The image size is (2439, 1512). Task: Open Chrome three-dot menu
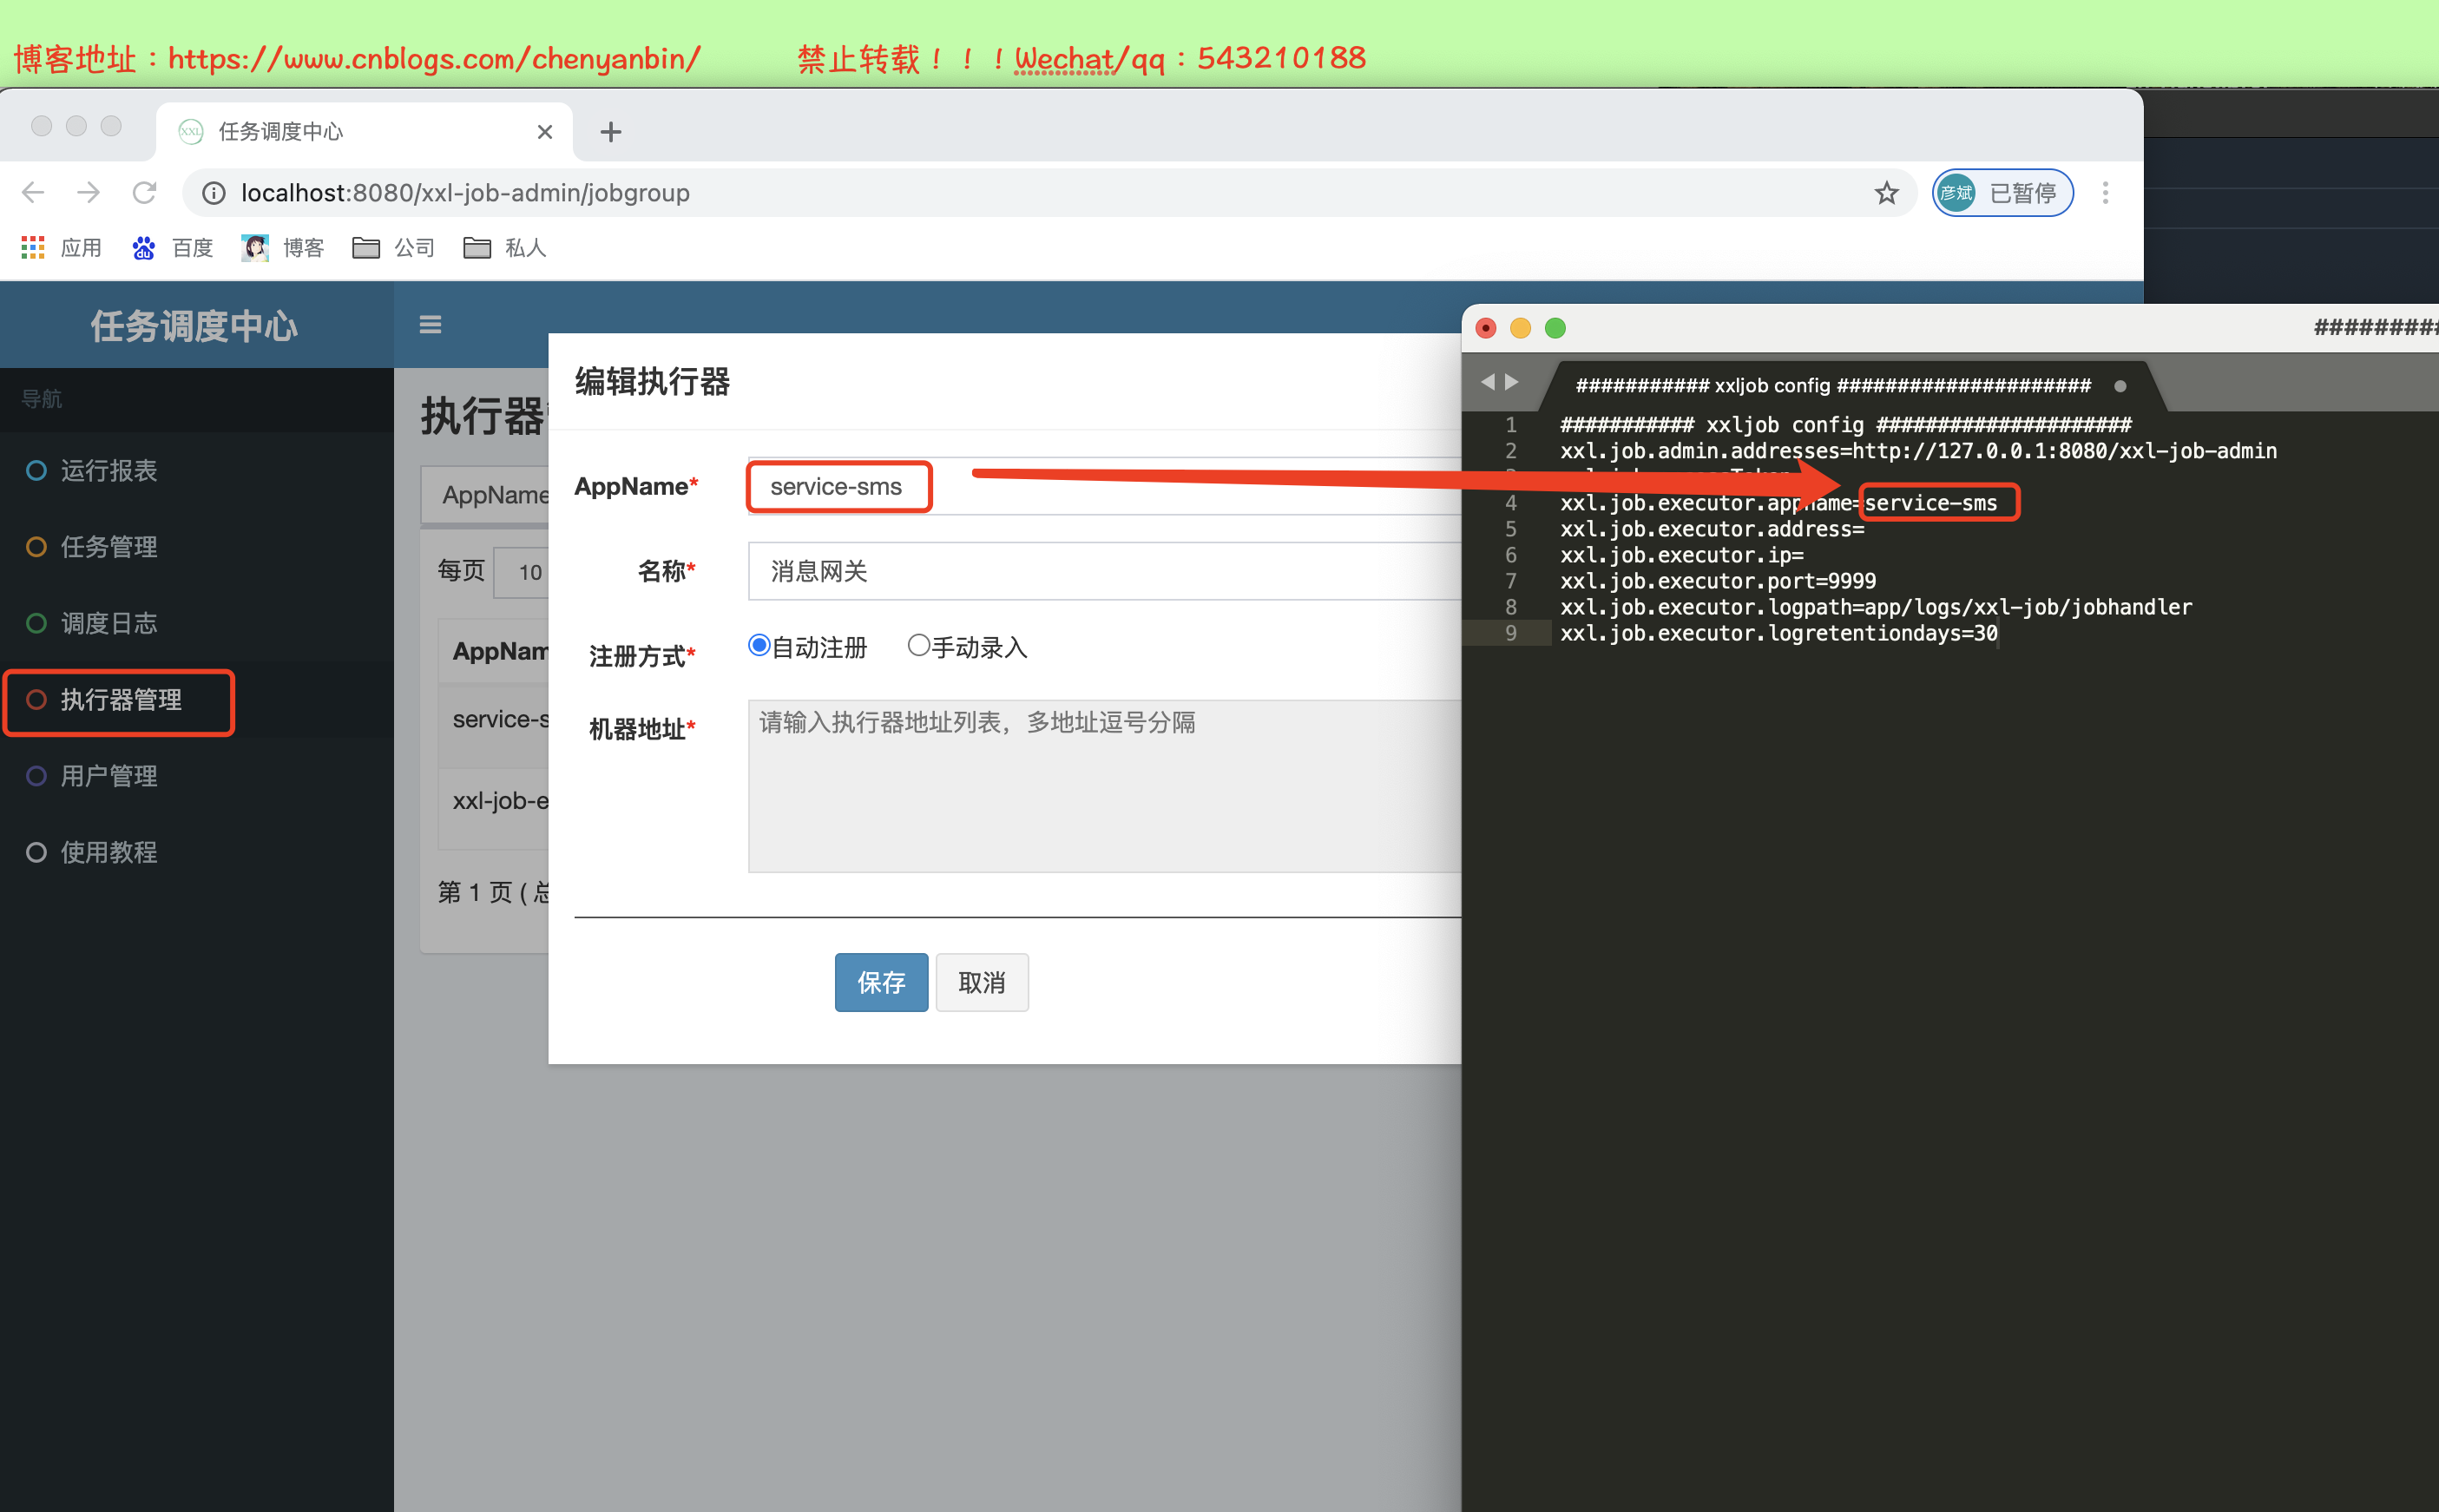(x=2105, y=192)
